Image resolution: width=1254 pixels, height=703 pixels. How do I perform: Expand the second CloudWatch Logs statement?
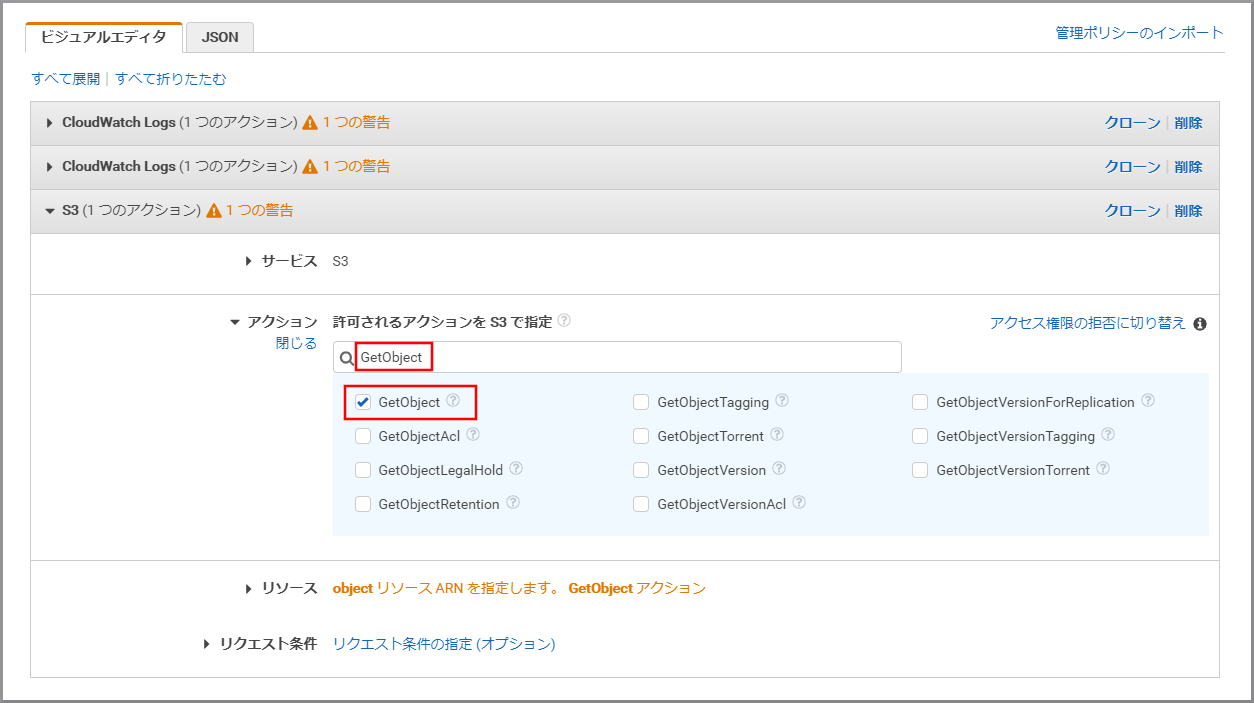(x=50, y=167)
